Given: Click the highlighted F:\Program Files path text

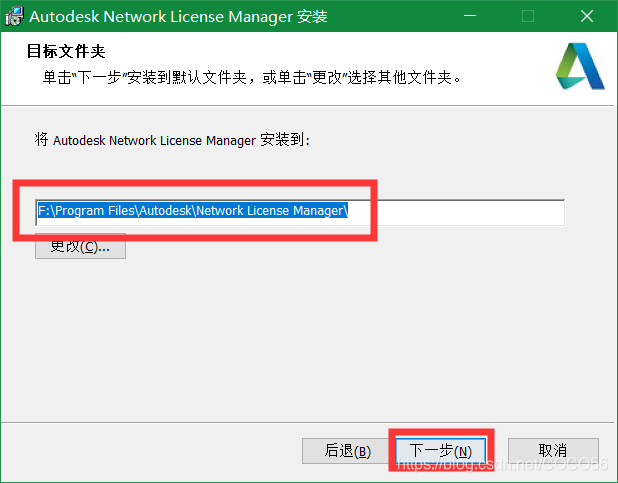Looking at the screenshot, I should pos(78,211).
